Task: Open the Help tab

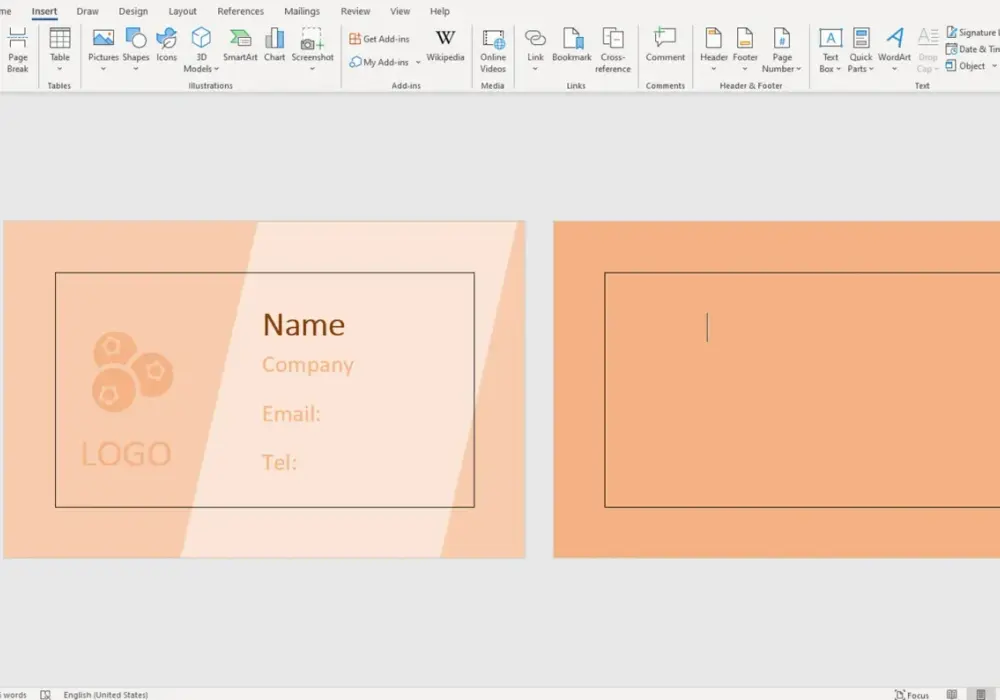Action: click(439, 11)
